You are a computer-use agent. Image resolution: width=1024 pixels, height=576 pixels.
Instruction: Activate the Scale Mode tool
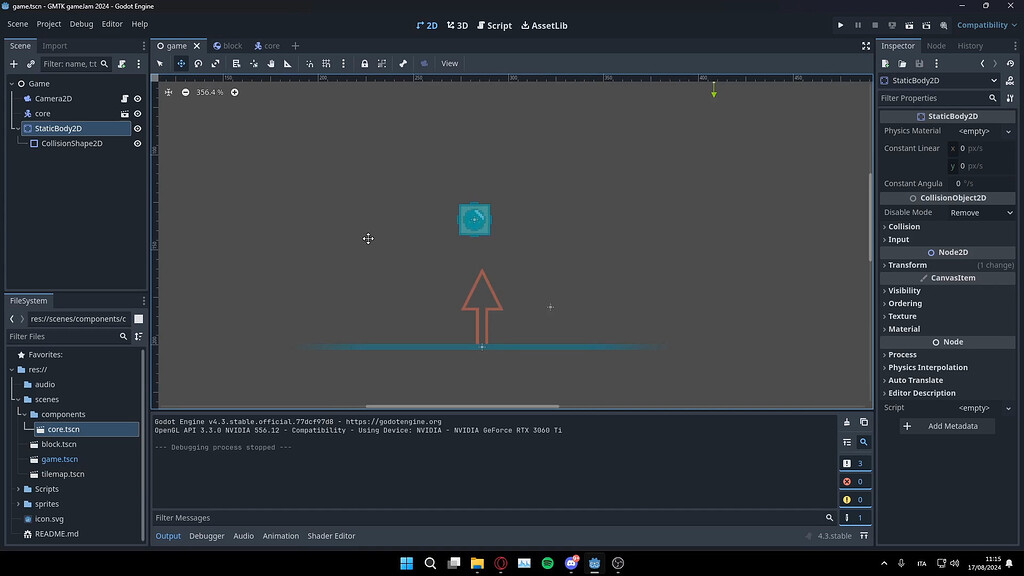coord(216,63)
